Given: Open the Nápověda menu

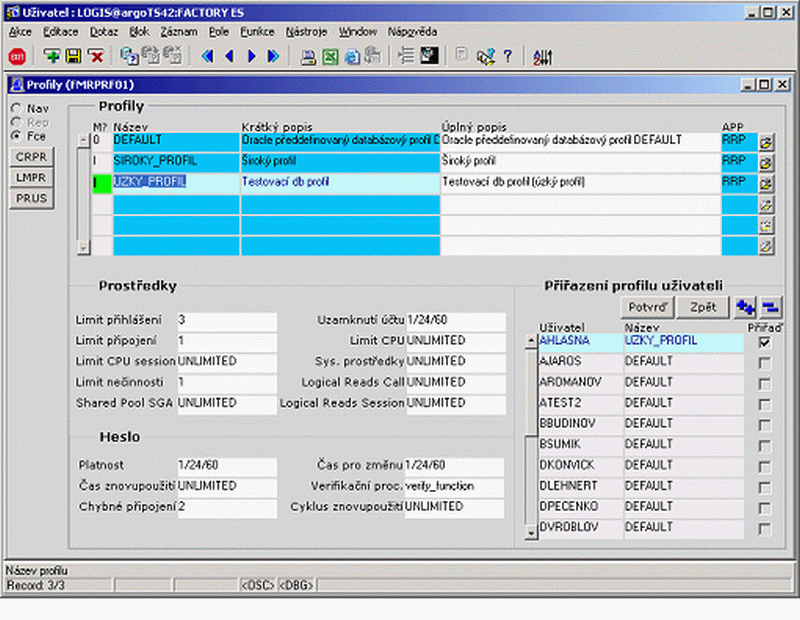Looking at the screenshot, I should point(412,32).
